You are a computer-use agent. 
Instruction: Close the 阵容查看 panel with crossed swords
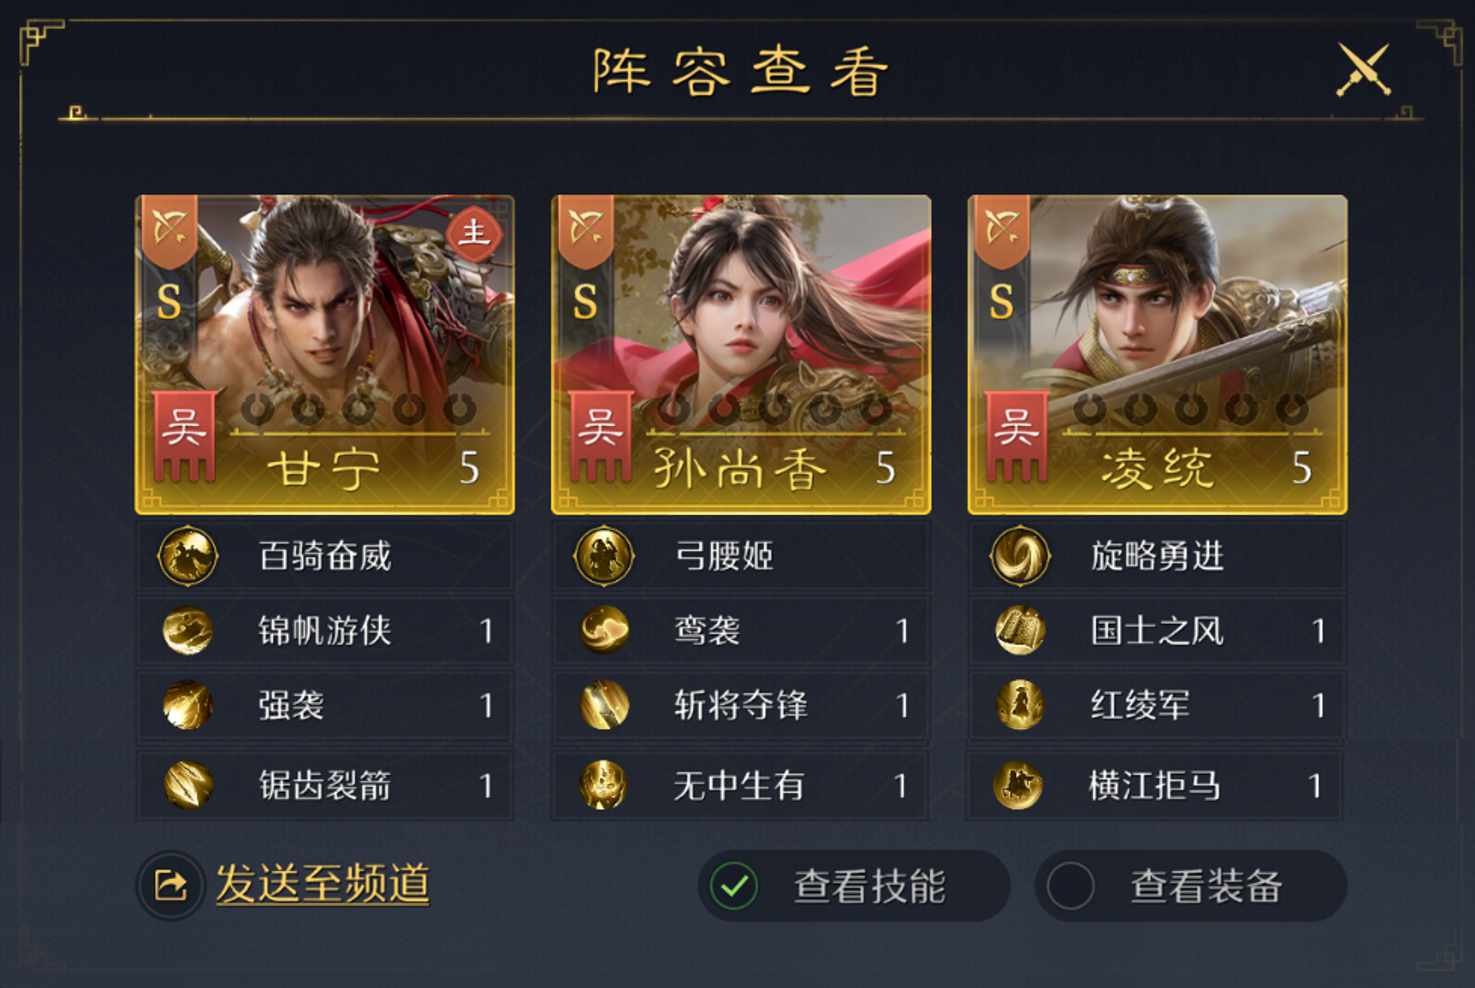point(1364,70)
